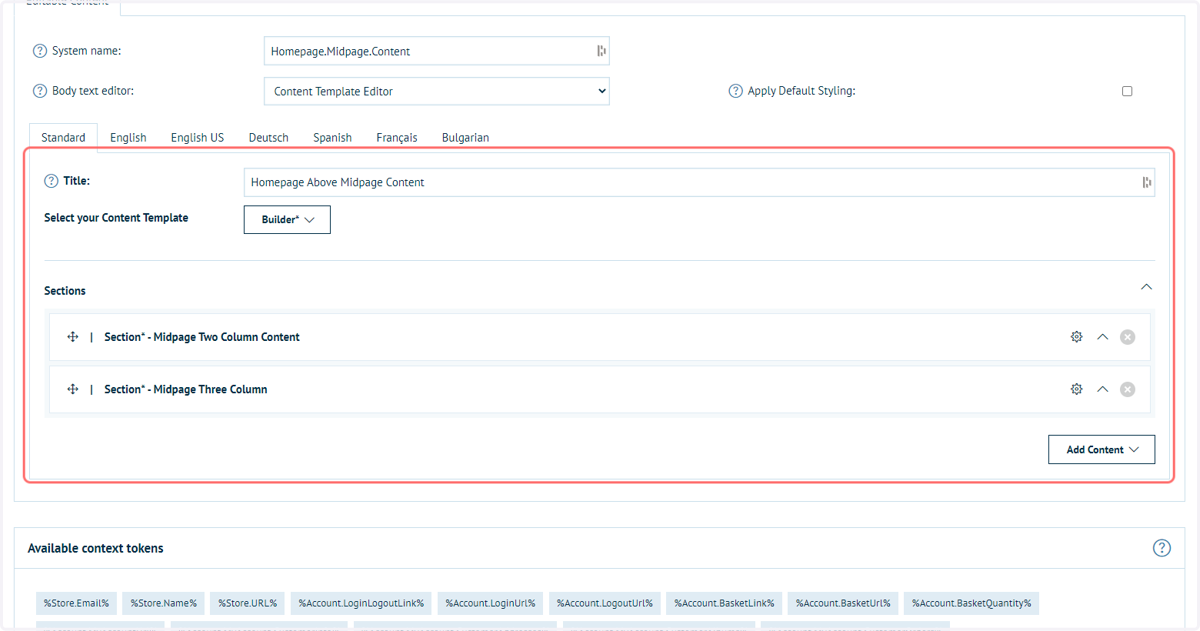Open help icon beside System name
This screenshot has width=1200, height=631.
40,51
